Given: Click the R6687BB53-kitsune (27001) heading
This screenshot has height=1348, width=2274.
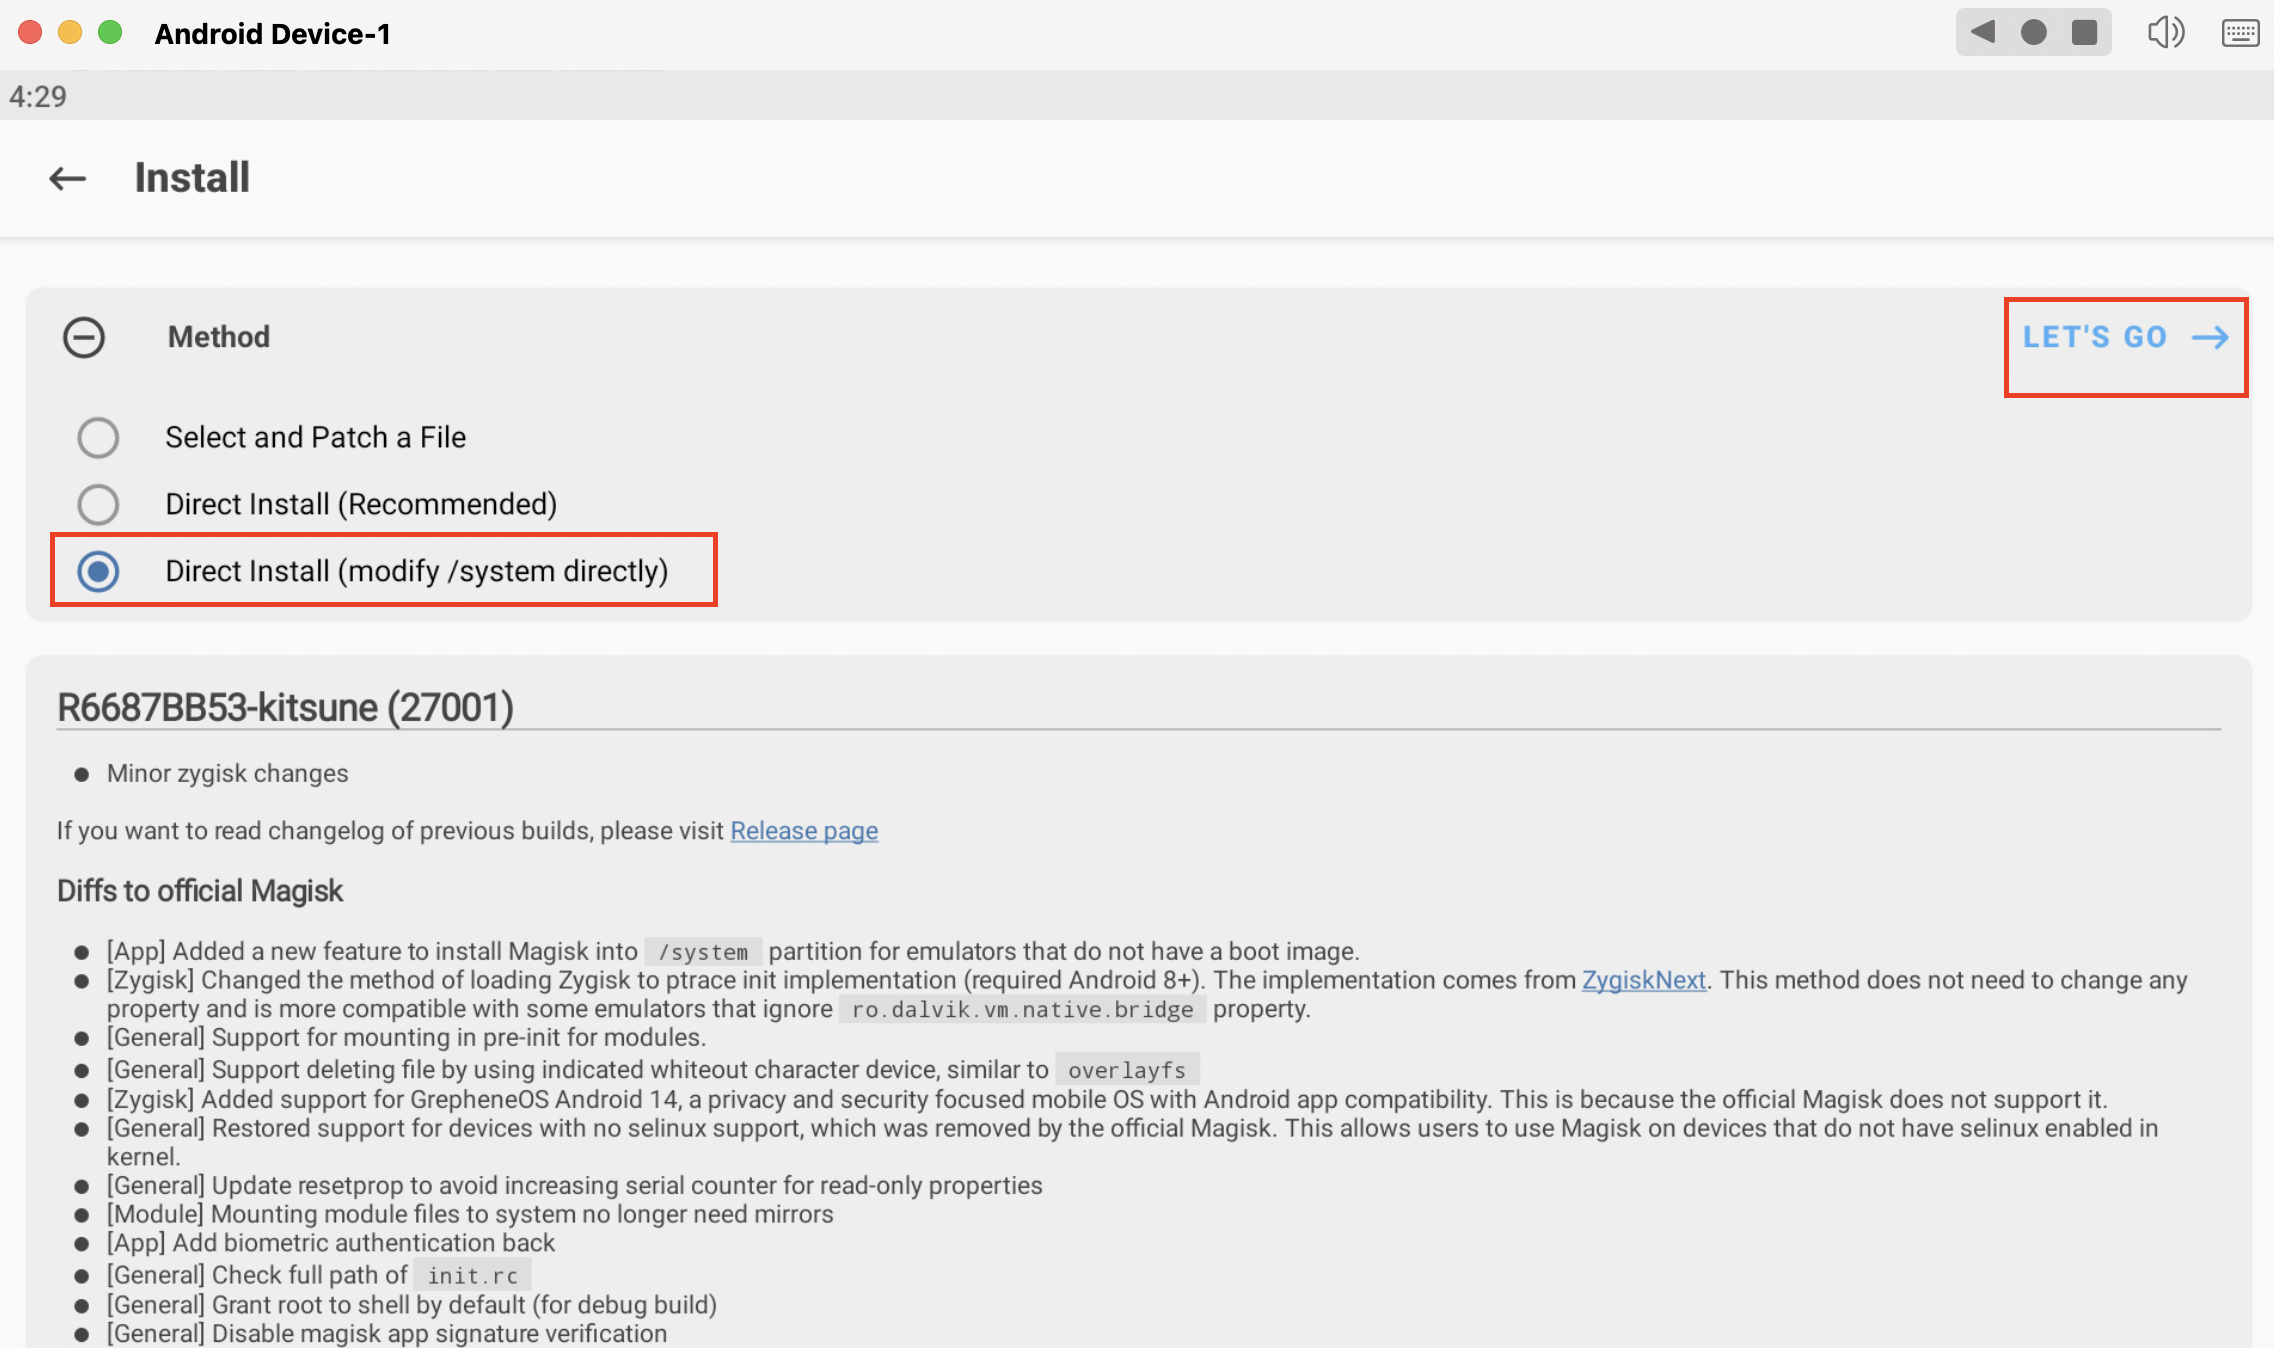Looking at the screenshot, I should pos(285,708).
